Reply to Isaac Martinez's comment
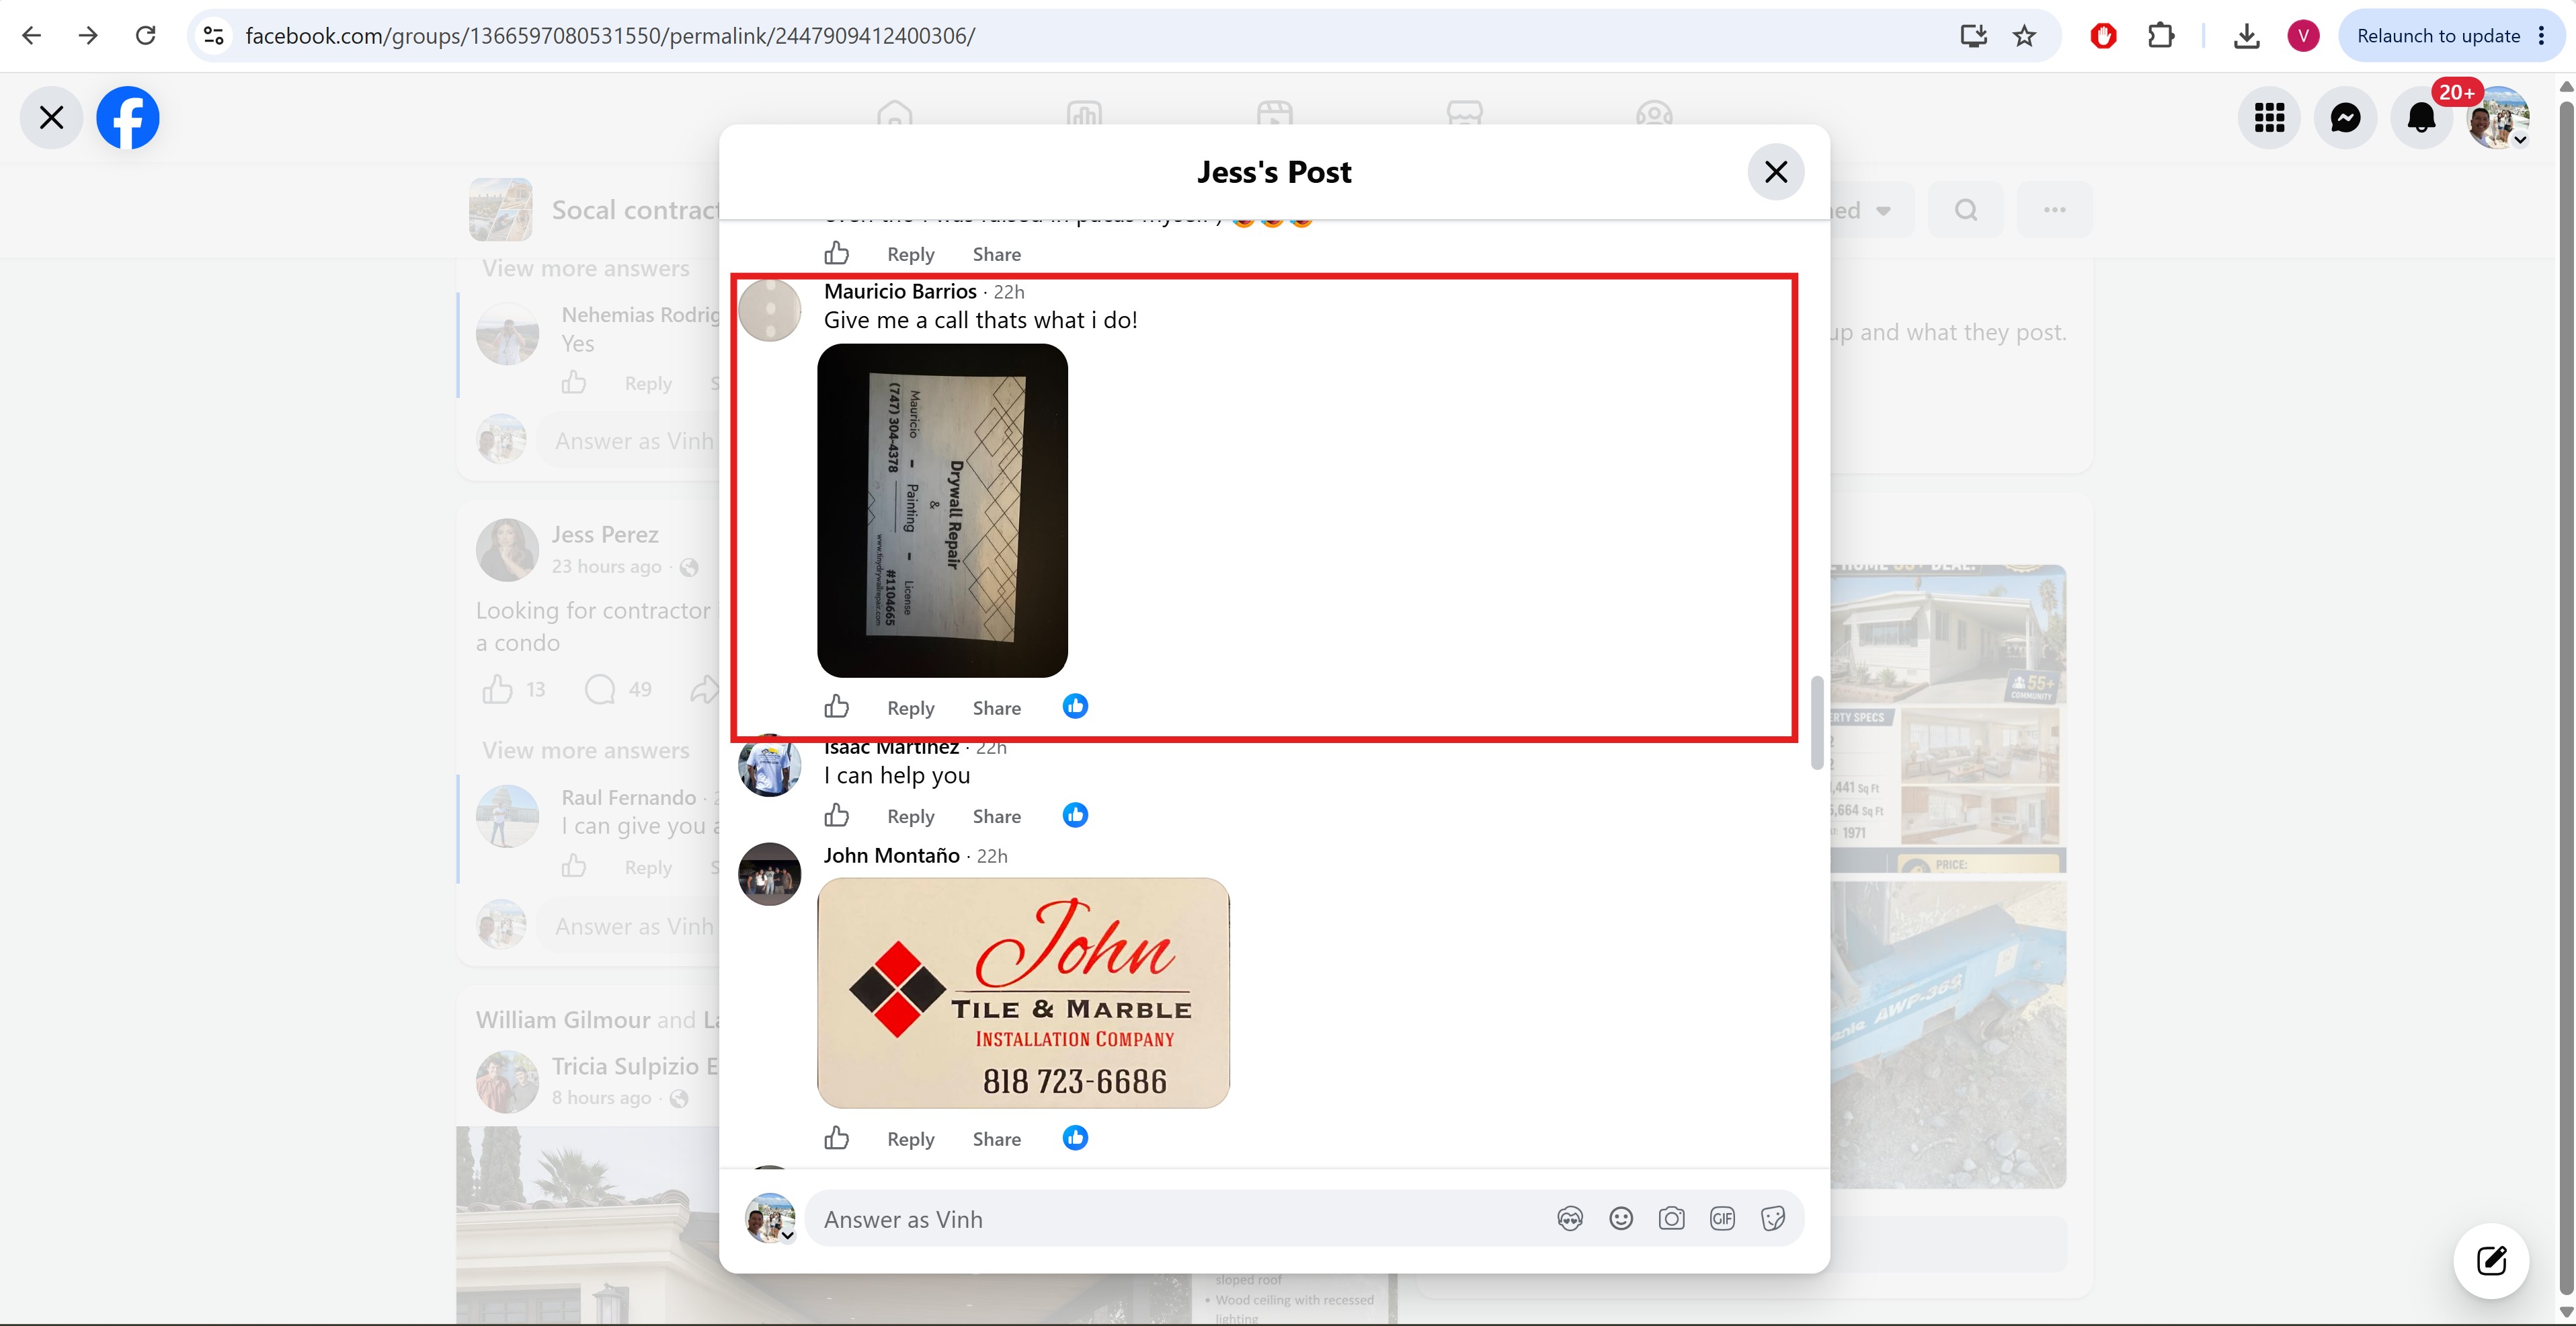The height and width of the screenshot is (1326, 2576). (911, 817)
